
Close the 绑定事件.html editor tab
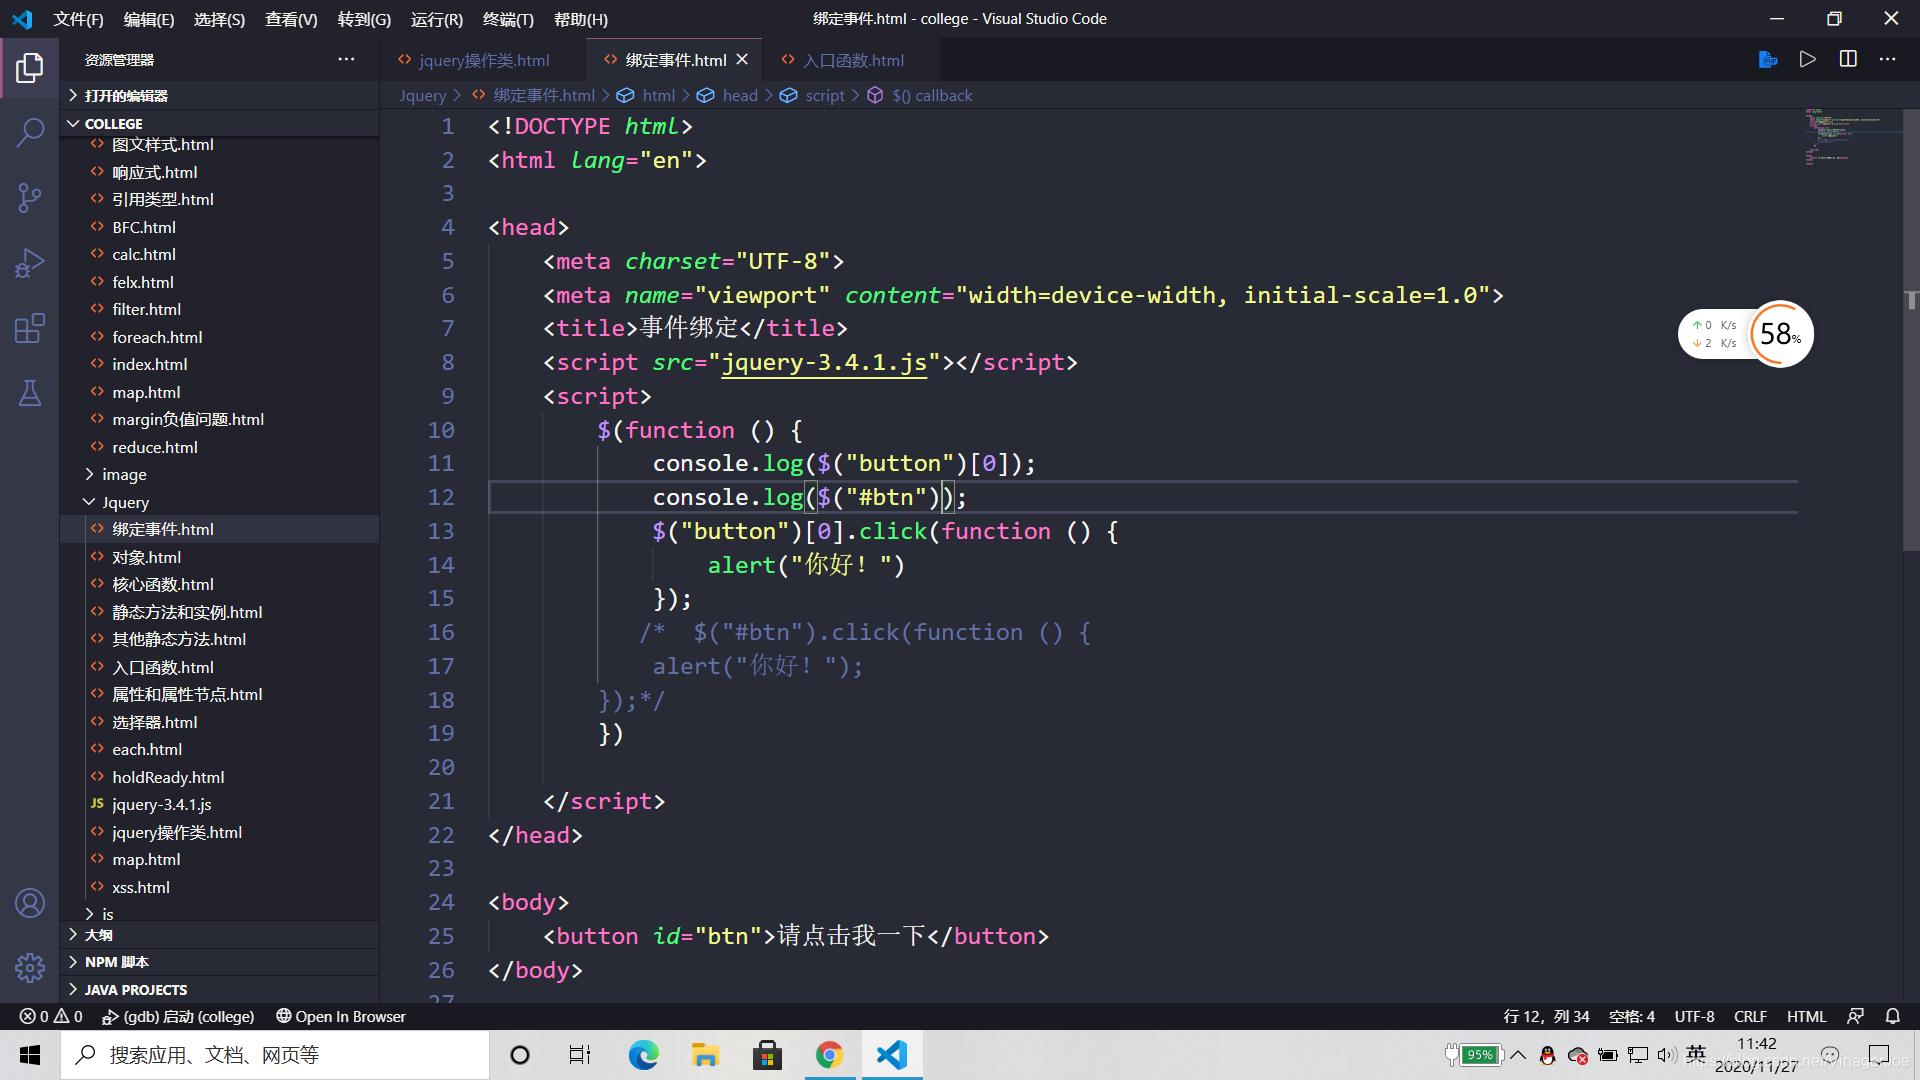pyautogui.click(x=742, y=59)
